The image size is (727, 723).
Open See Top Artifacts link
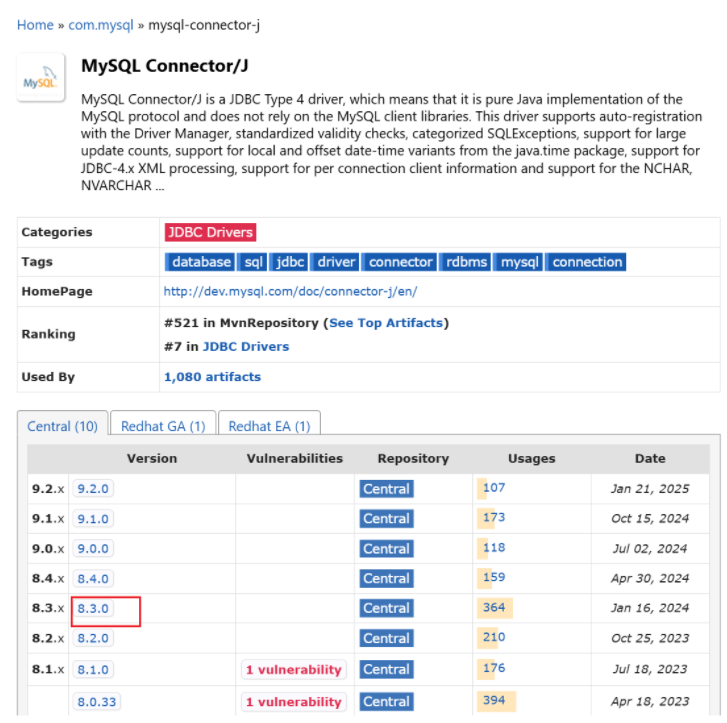tap(386, 323)
